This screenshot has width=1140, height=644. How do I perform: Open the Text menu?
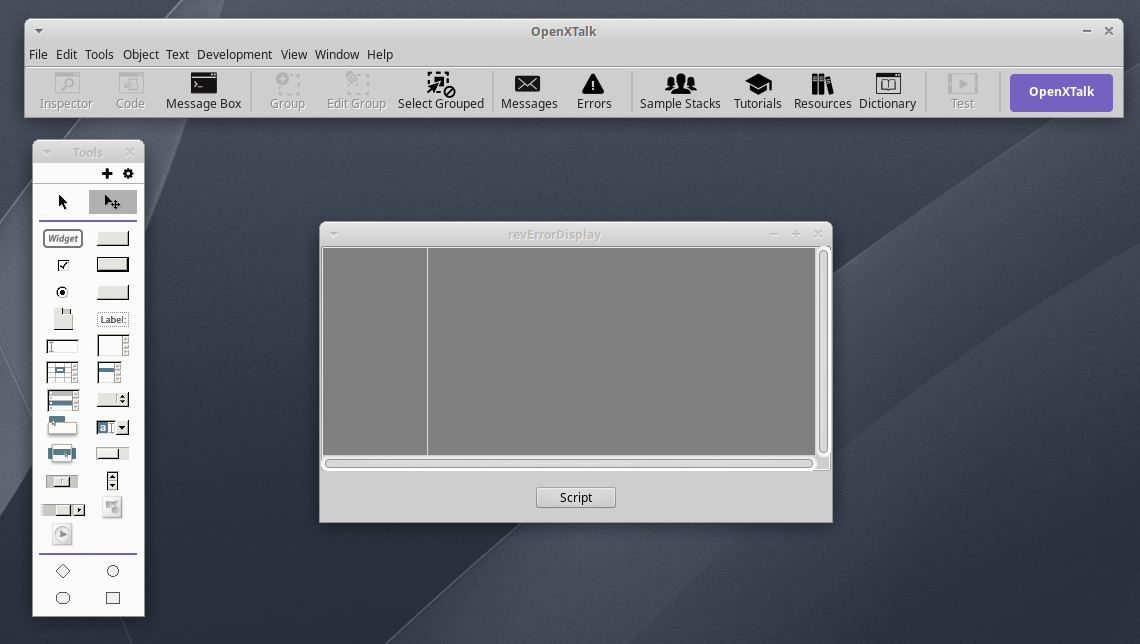(x=177, y=55)
